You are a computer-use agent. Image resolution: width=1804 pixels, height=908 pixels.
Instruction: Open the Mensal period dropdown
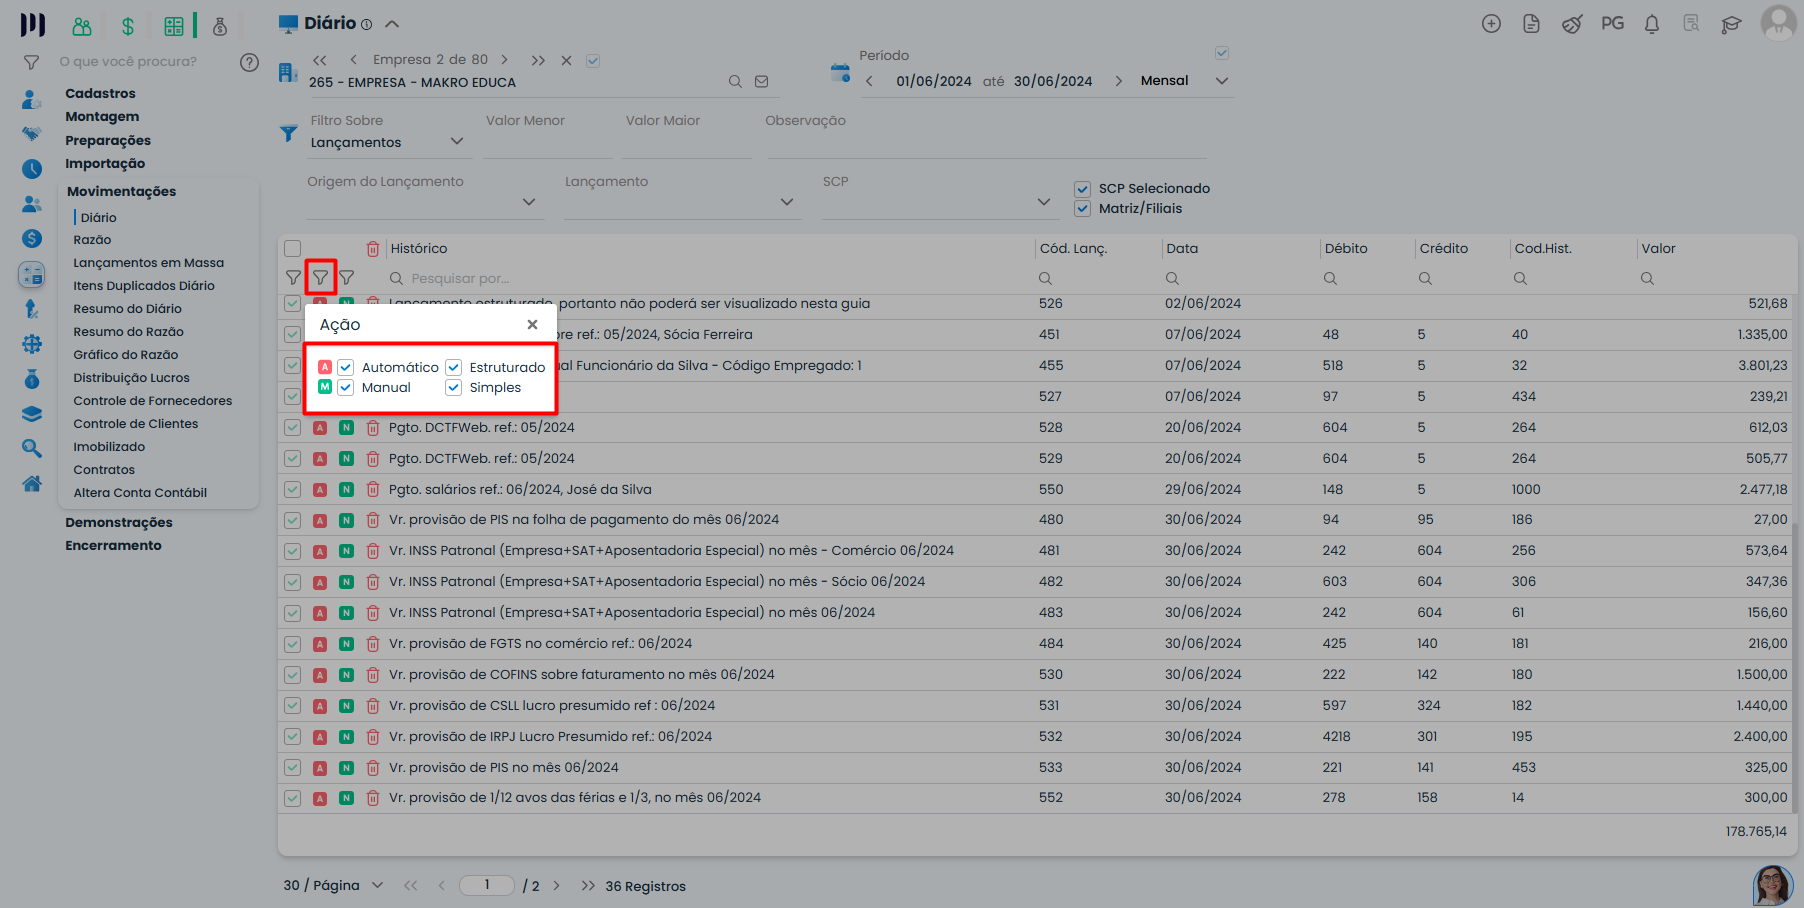(1221, 81)
